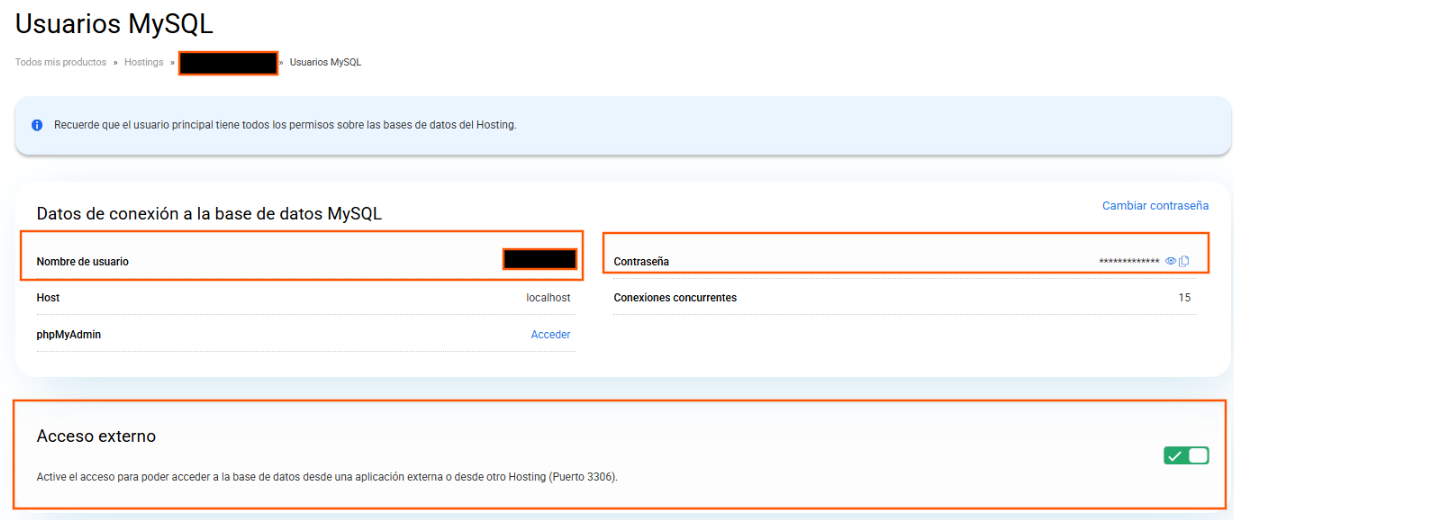The height and width of the screenshot is (520, 1429).
Task: Click the localhost host value
Action: [548, 298]
